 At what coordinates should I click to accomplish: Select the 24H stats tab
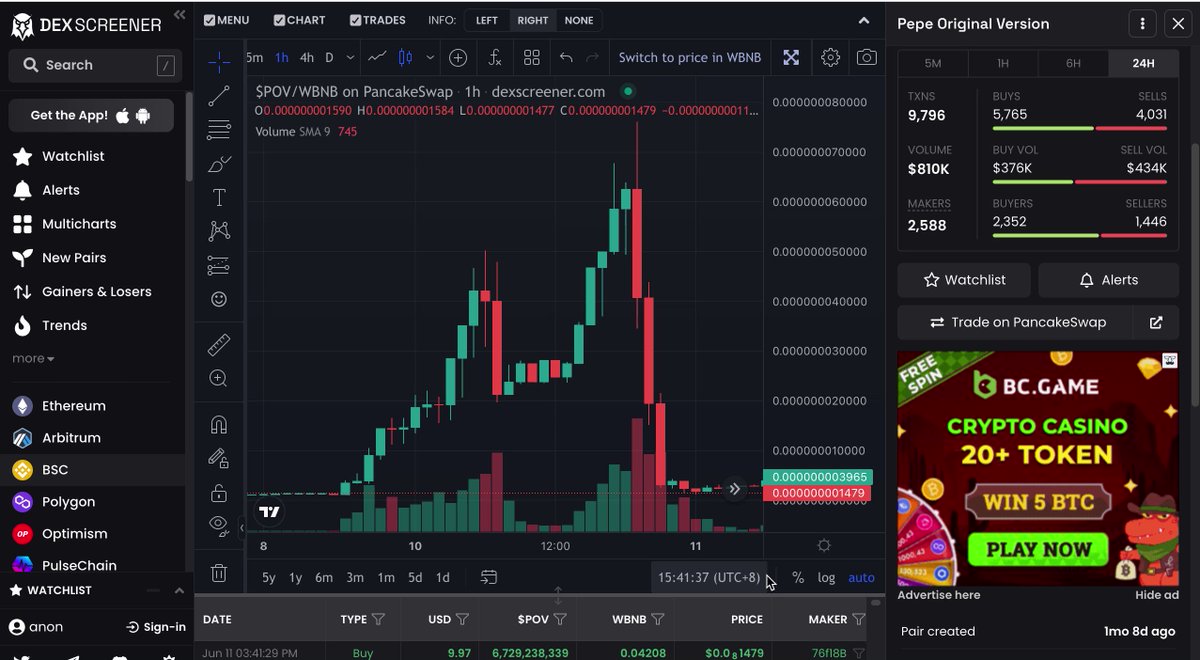pos(1143,63)
